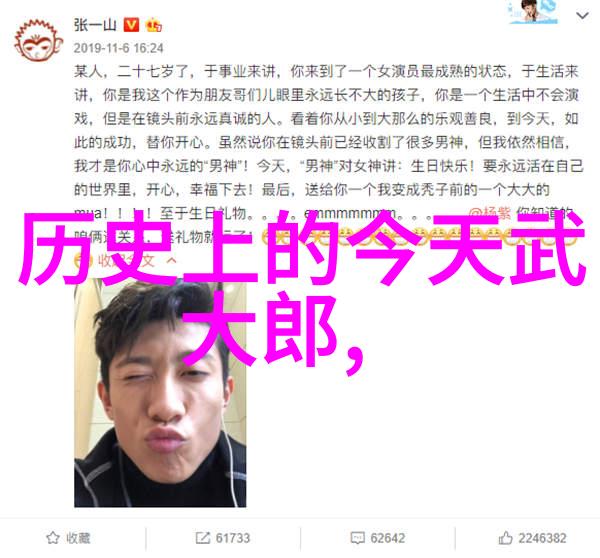This screenshot has height=558, width=600.
Task: Click the repost share icon
Action: click(x=202, y=538)
